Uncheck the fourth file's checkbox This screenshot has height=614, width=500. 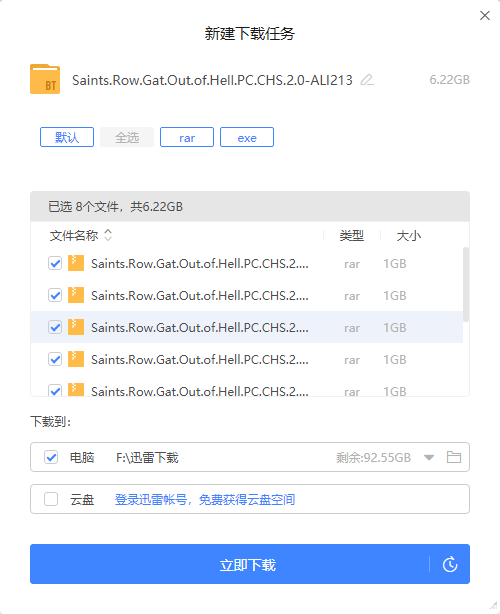(55, 359)
